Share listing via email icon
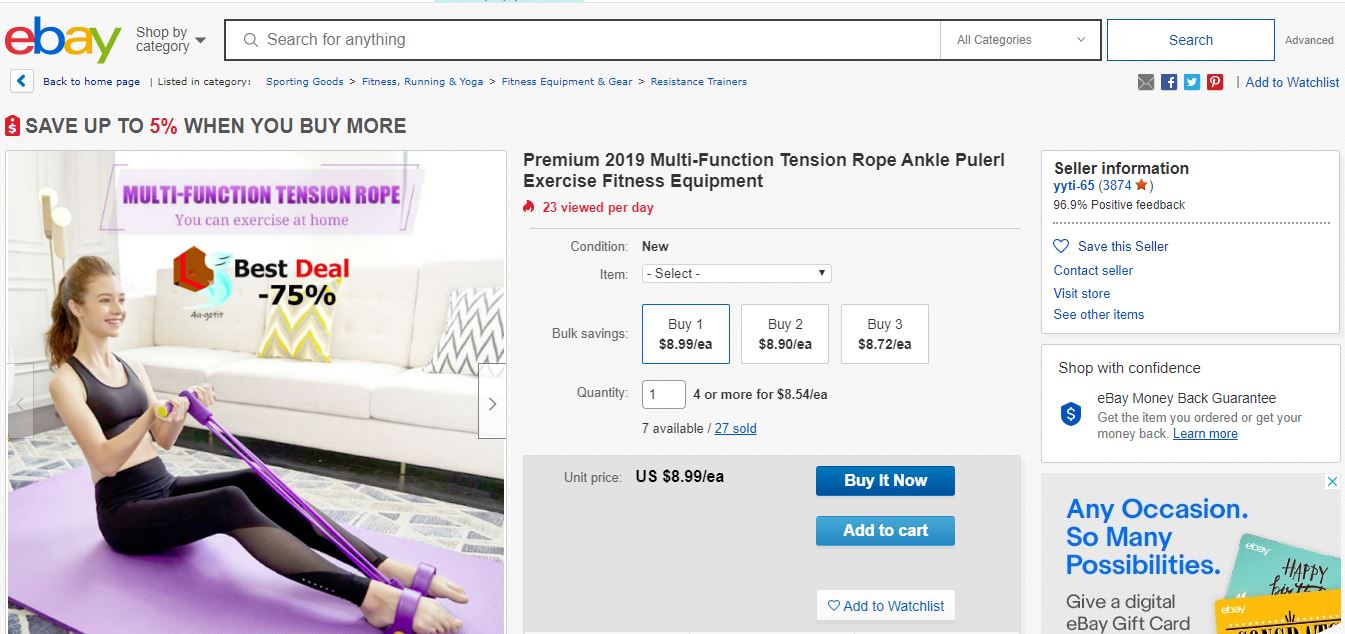 [1146, 82]
